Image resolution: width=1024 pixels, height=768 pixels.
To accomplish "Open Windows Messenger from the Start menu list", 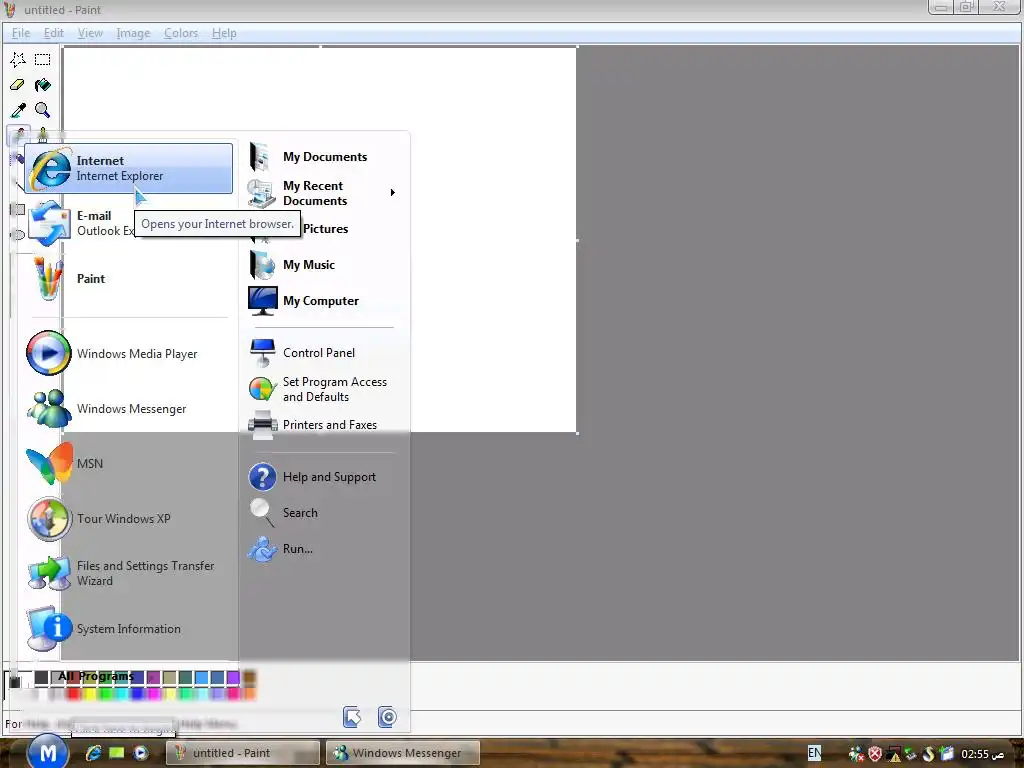I will (x=129, y=409).
